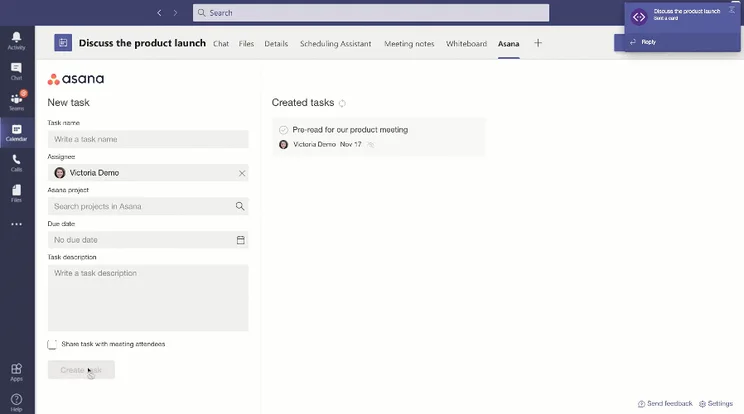Click the meeting title Discuss the product launch
Screen dimensions: 744x414
pyautogui.click(x=142, y=43)
